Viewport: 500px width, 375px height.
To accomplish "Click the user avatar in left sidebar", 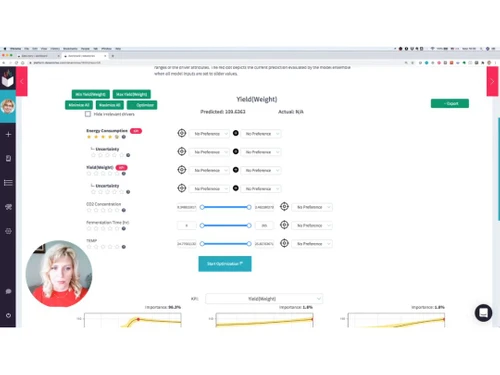I will pos(8,107).
